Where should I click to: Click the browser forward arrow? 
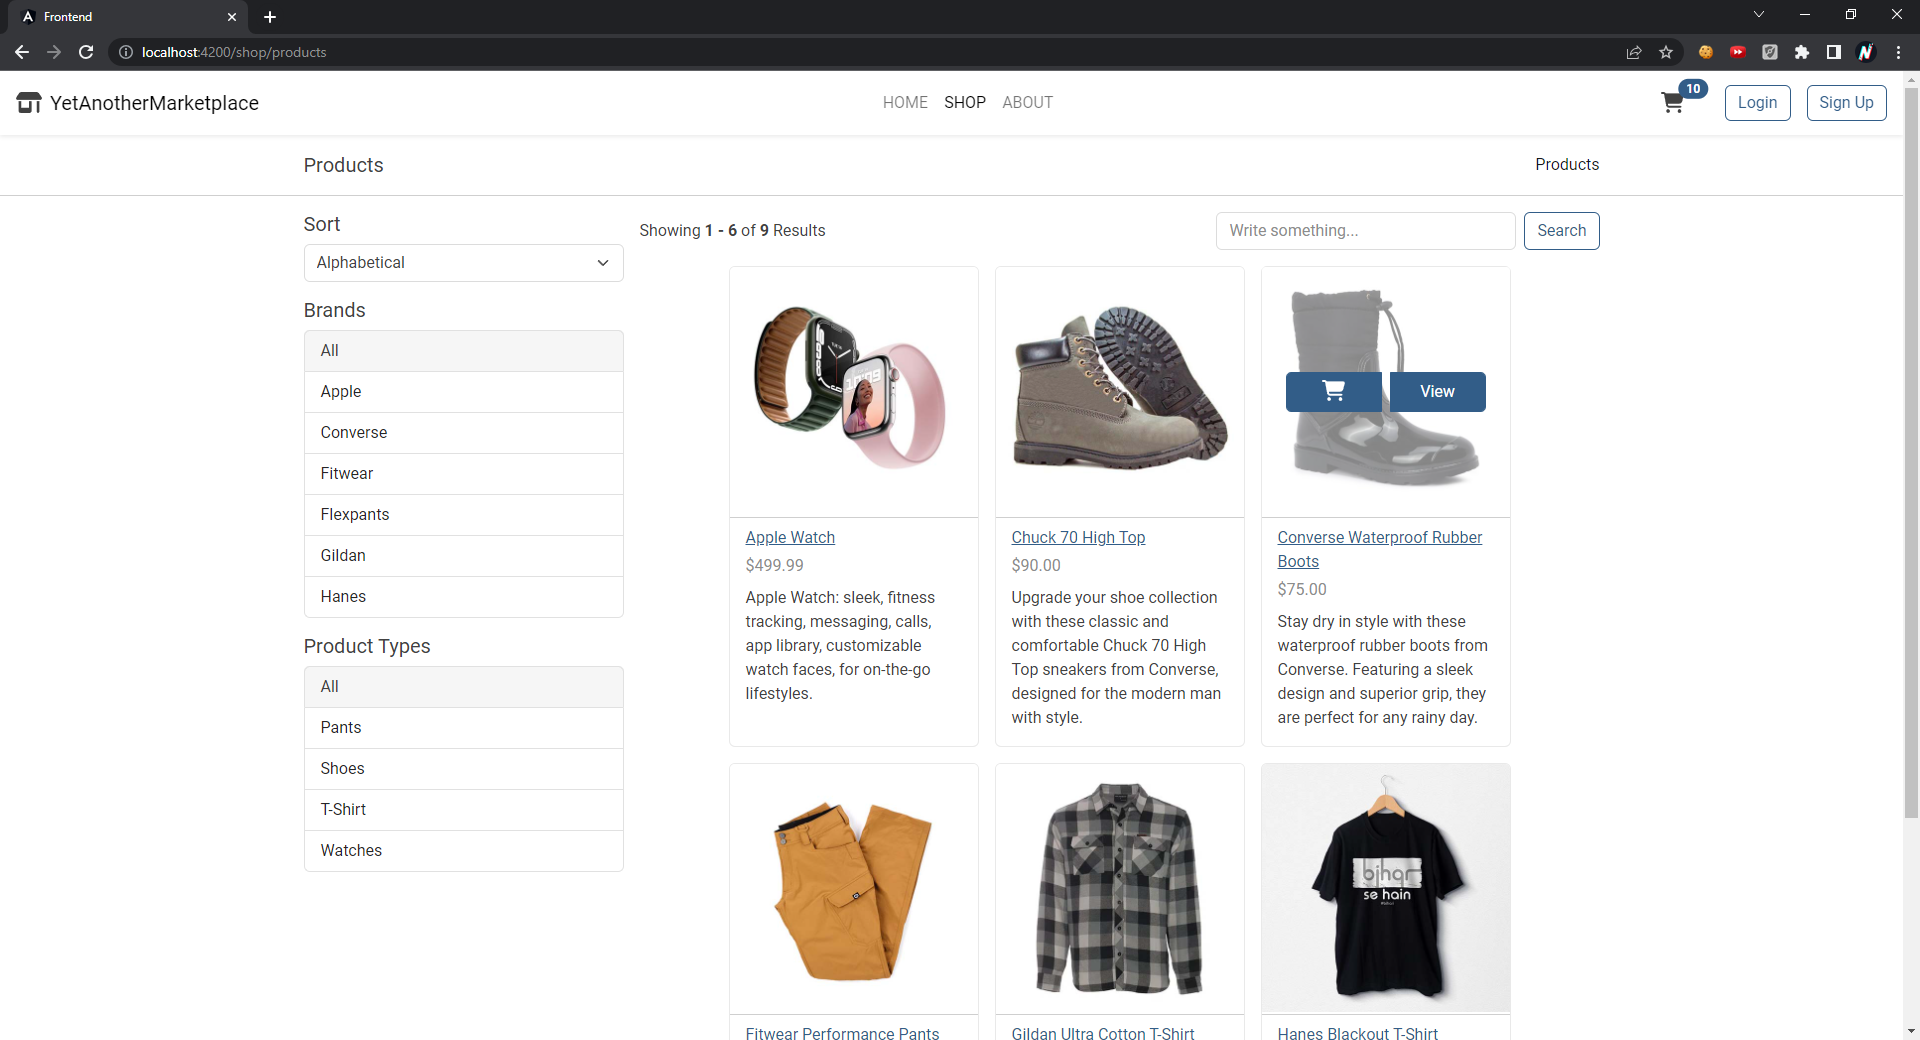(54, 52)
